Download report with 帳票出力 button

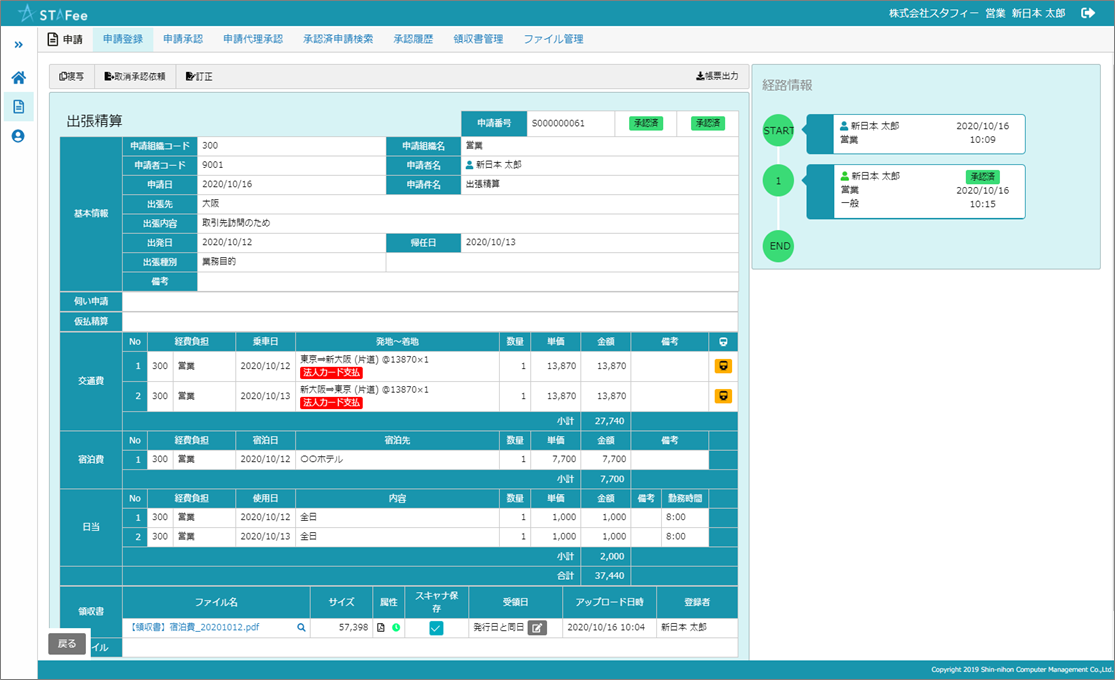(x=716, y=76)
